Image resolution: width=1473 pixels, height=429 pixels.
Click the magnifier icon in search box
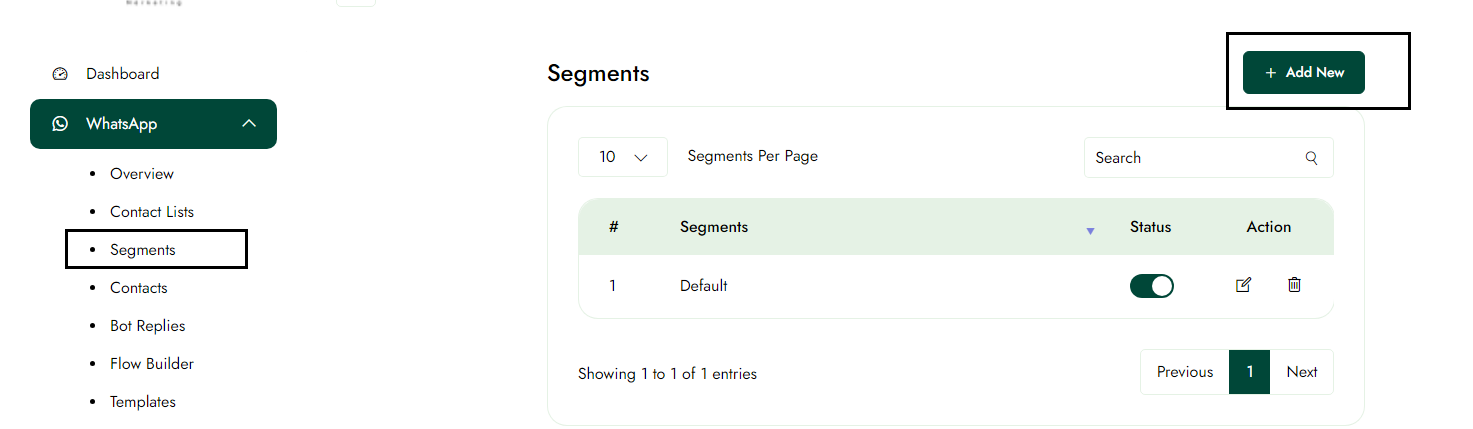(x=1312, y=158)
